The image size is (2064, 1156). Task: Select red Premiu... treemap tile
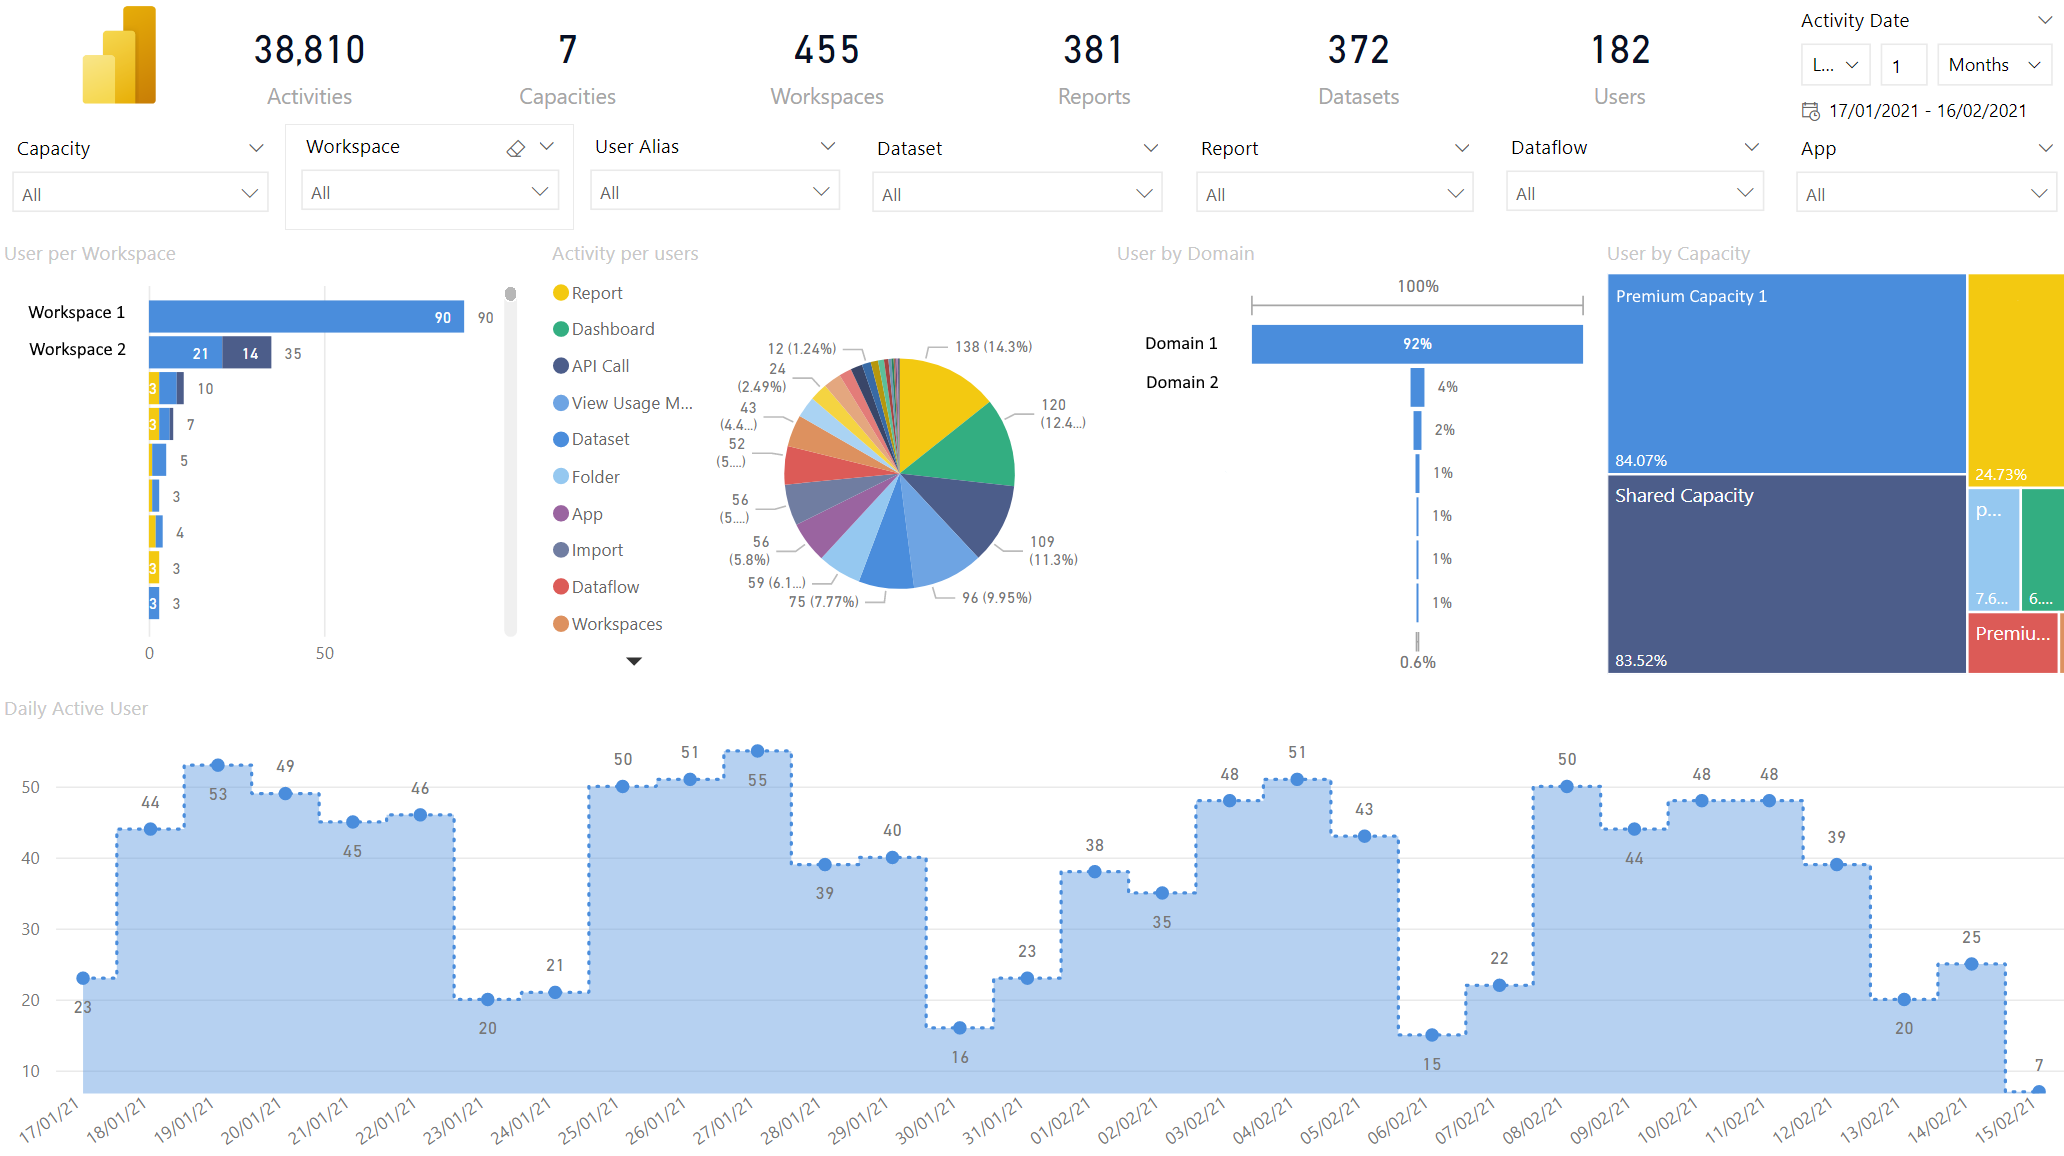pyautogui.click(x=2013, y=643)
